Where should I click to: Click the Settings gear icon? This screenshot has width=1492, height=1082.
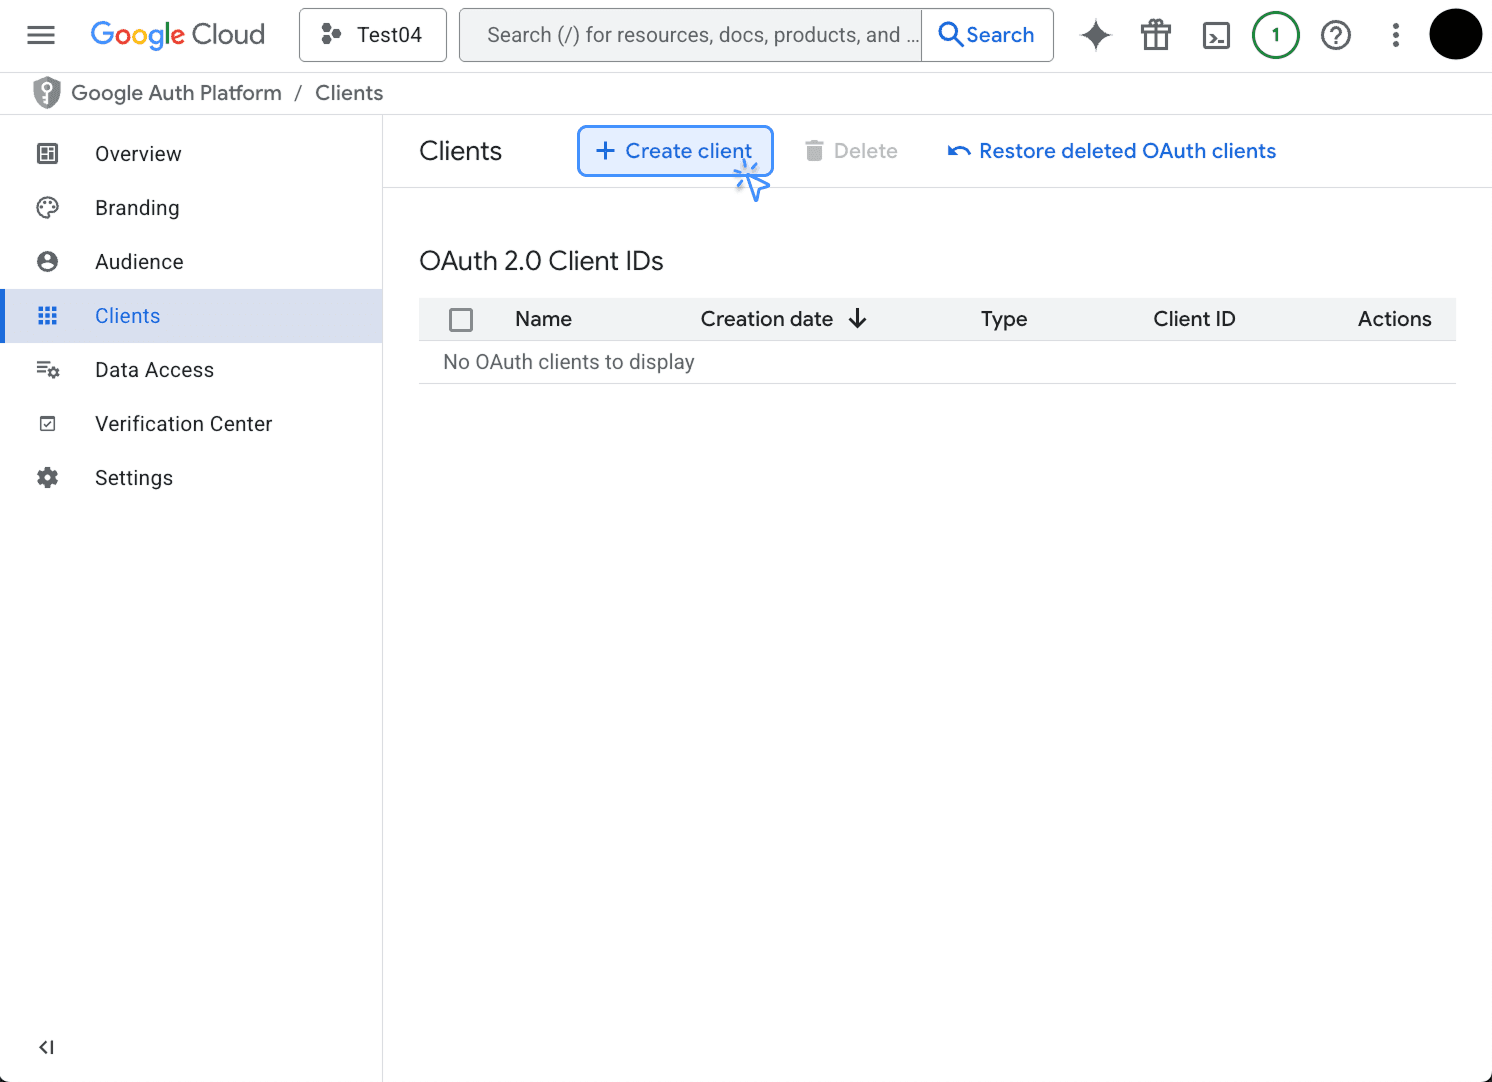(47, 477)
